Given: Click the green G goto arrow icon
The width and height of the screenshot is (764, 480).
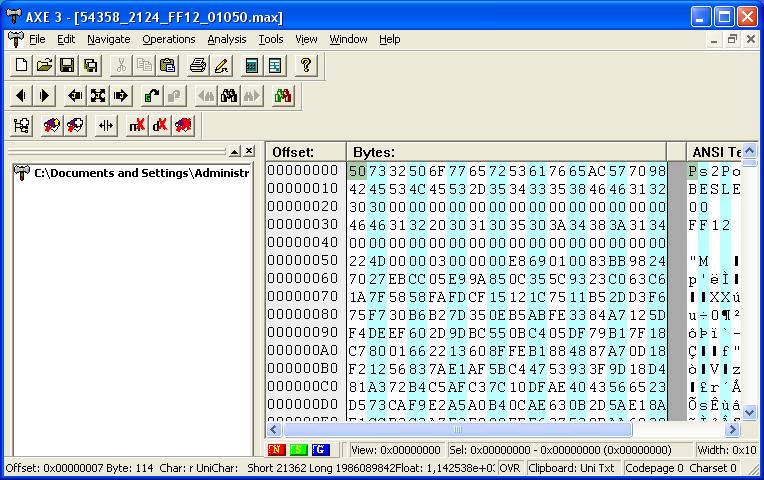Looking at the screenshot, I should click(x=152, y=96).
